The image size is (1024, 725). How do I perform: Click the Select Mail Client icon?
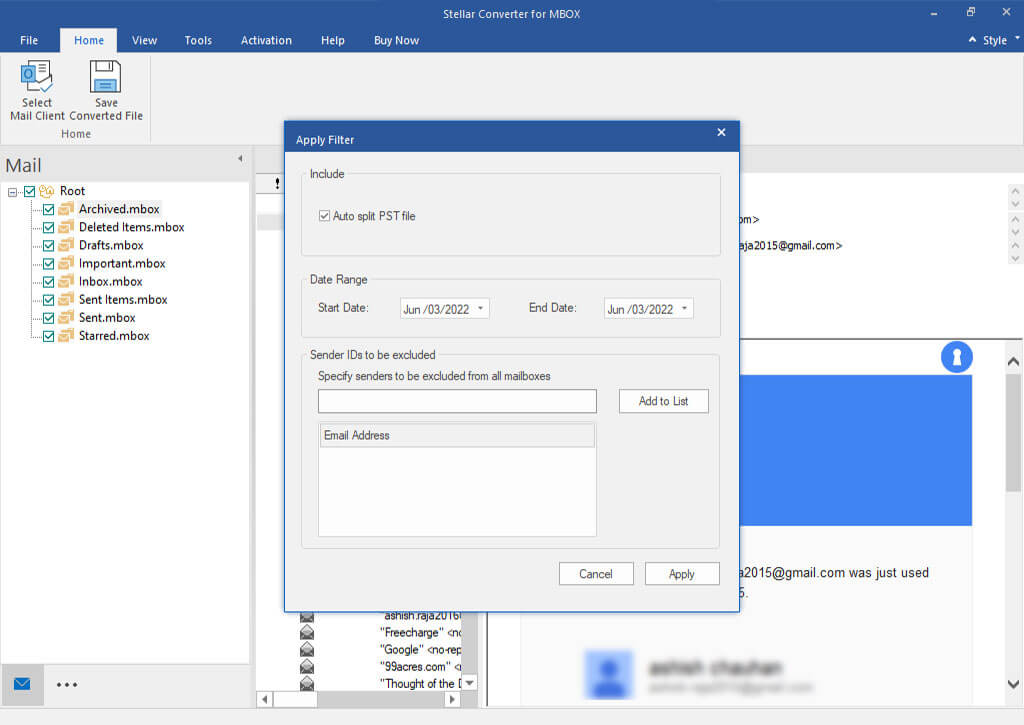37,77
